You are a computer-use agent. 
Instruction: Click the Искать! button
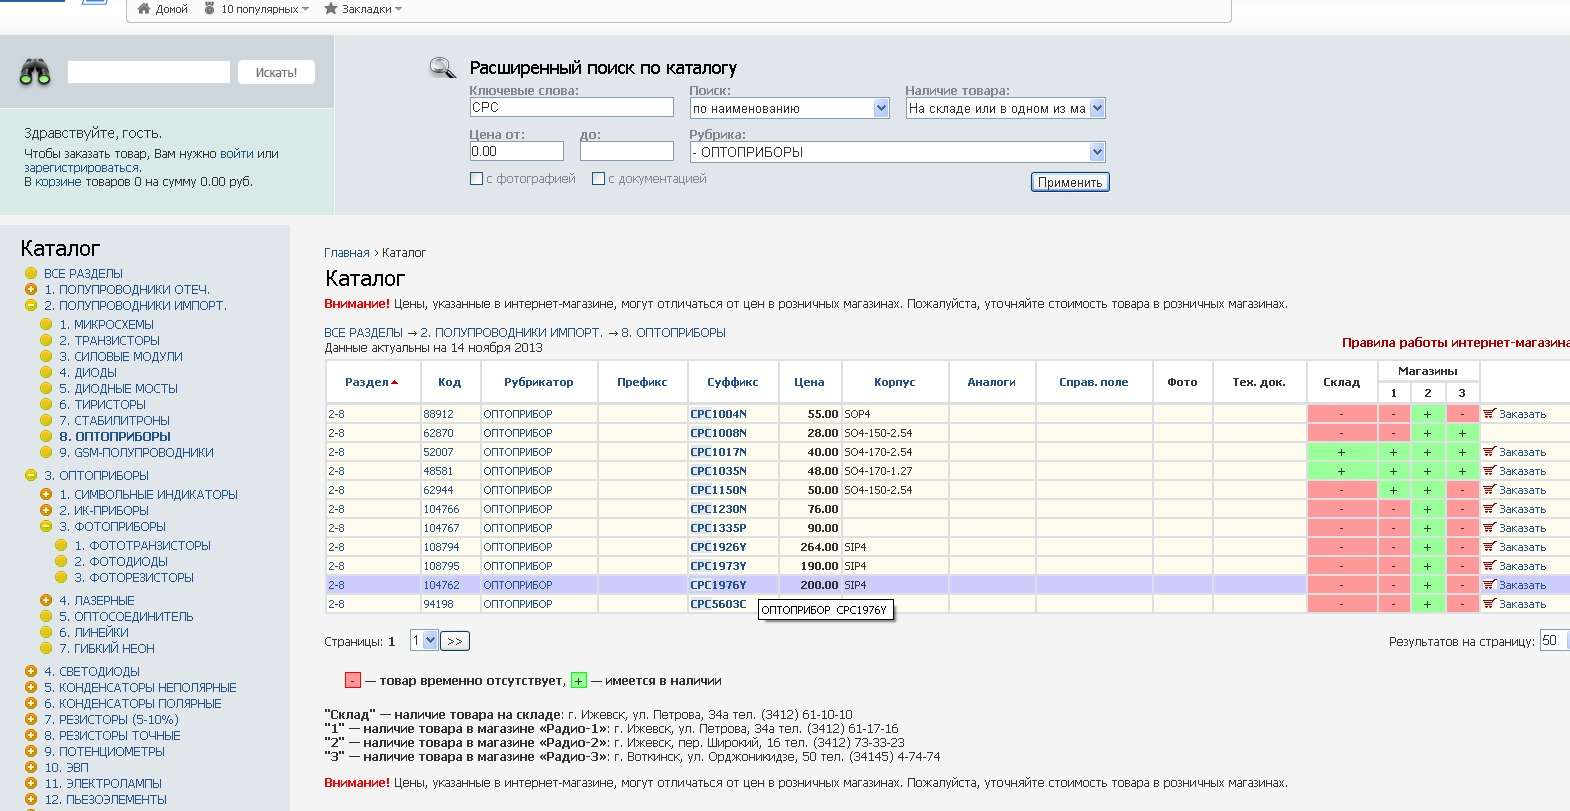(276, 72)
